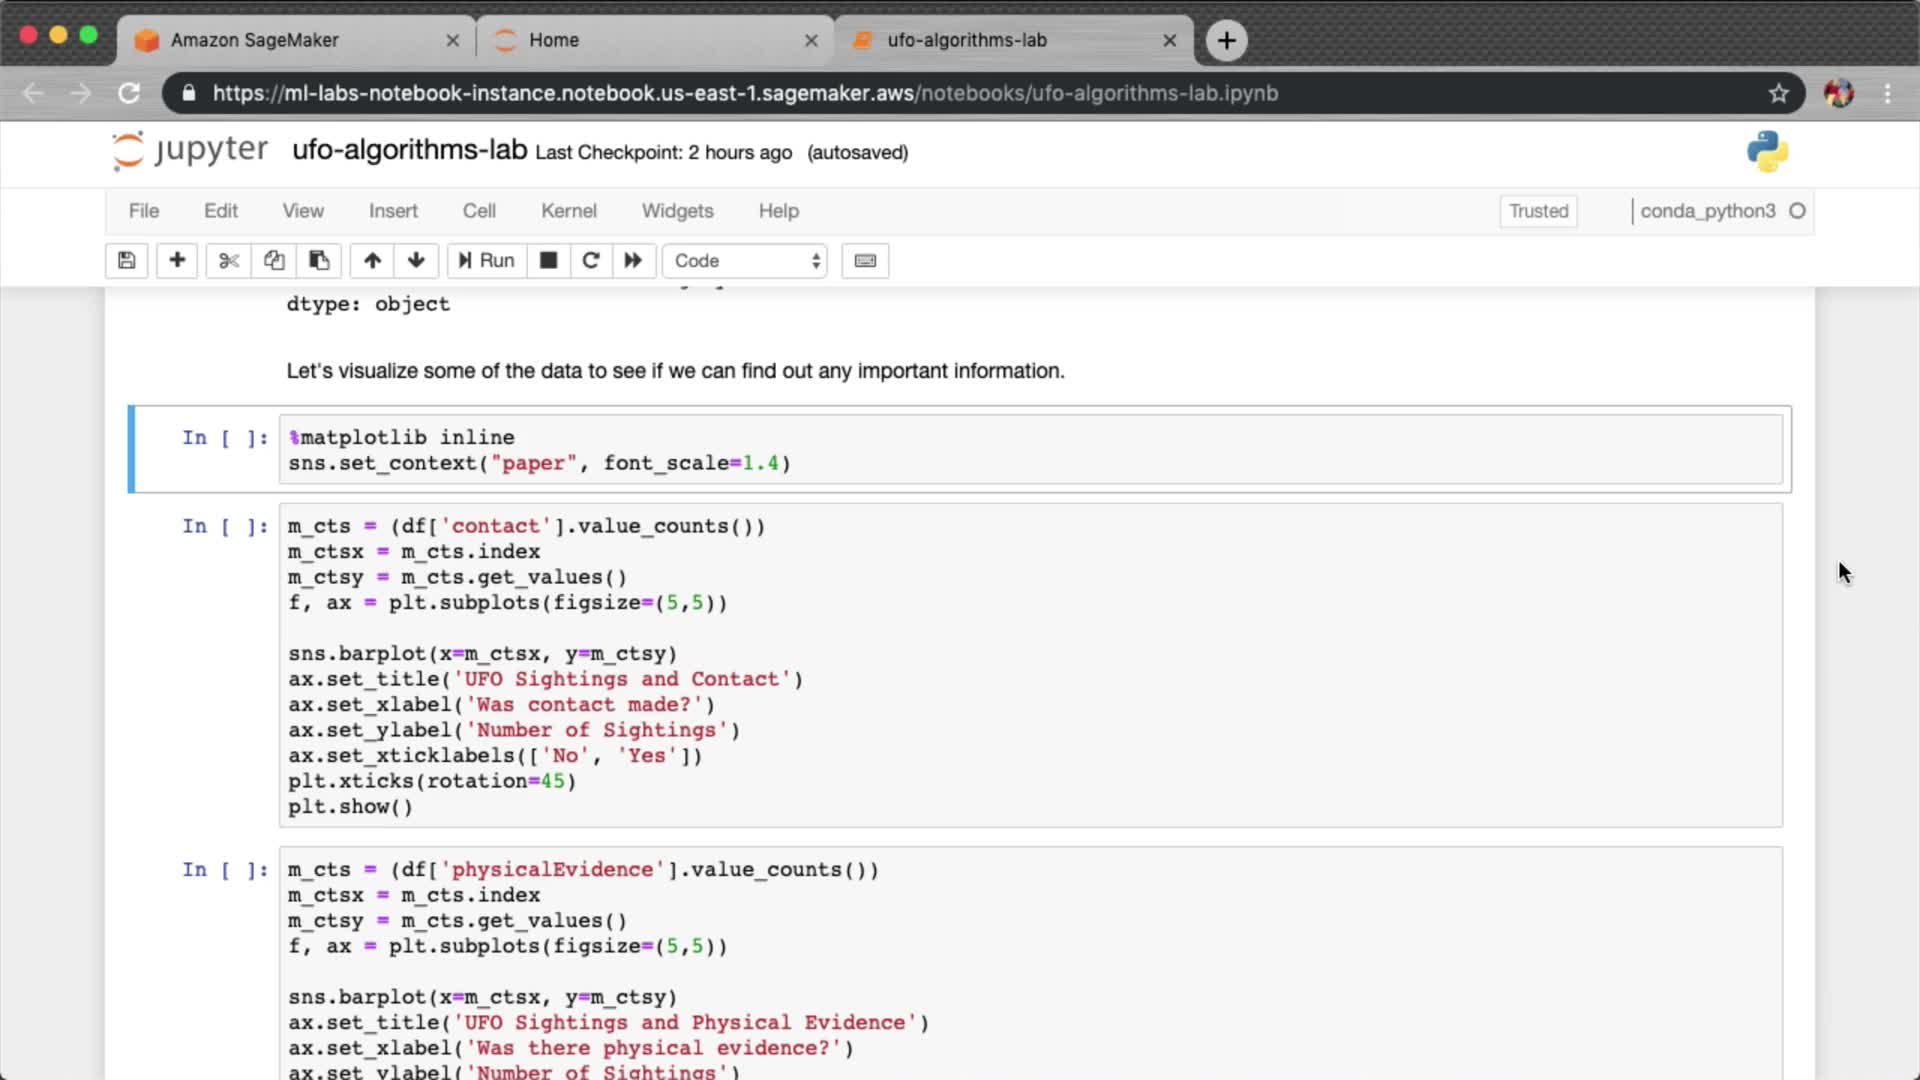1920x1080 pixels.
Task: Interrupt the kernel with stop icon
Action: coord(548,261)
